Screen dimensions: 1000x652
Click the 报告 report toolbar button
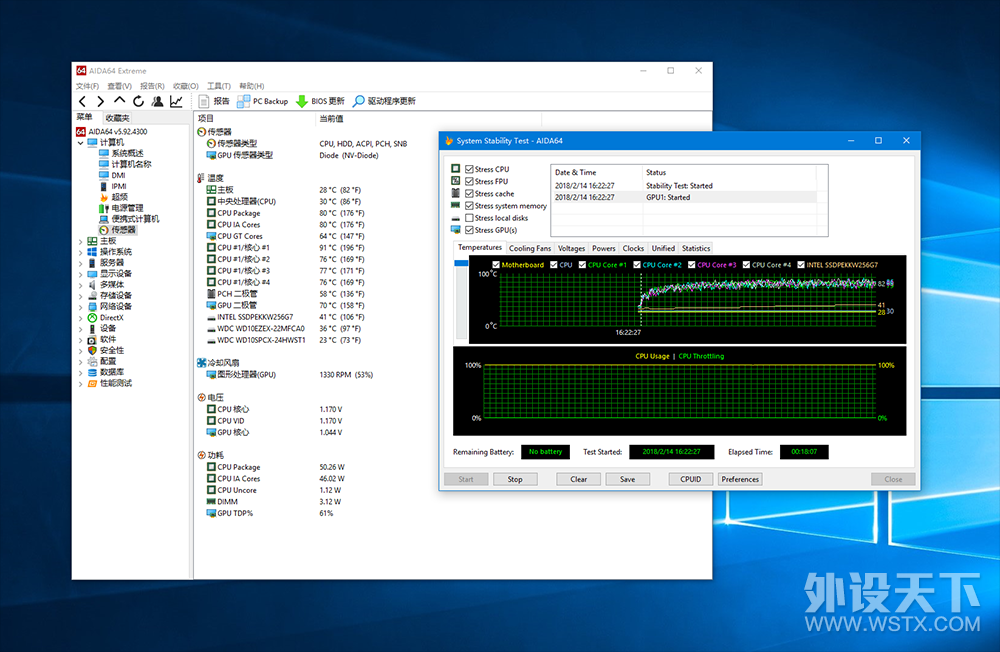coord(214,101)
